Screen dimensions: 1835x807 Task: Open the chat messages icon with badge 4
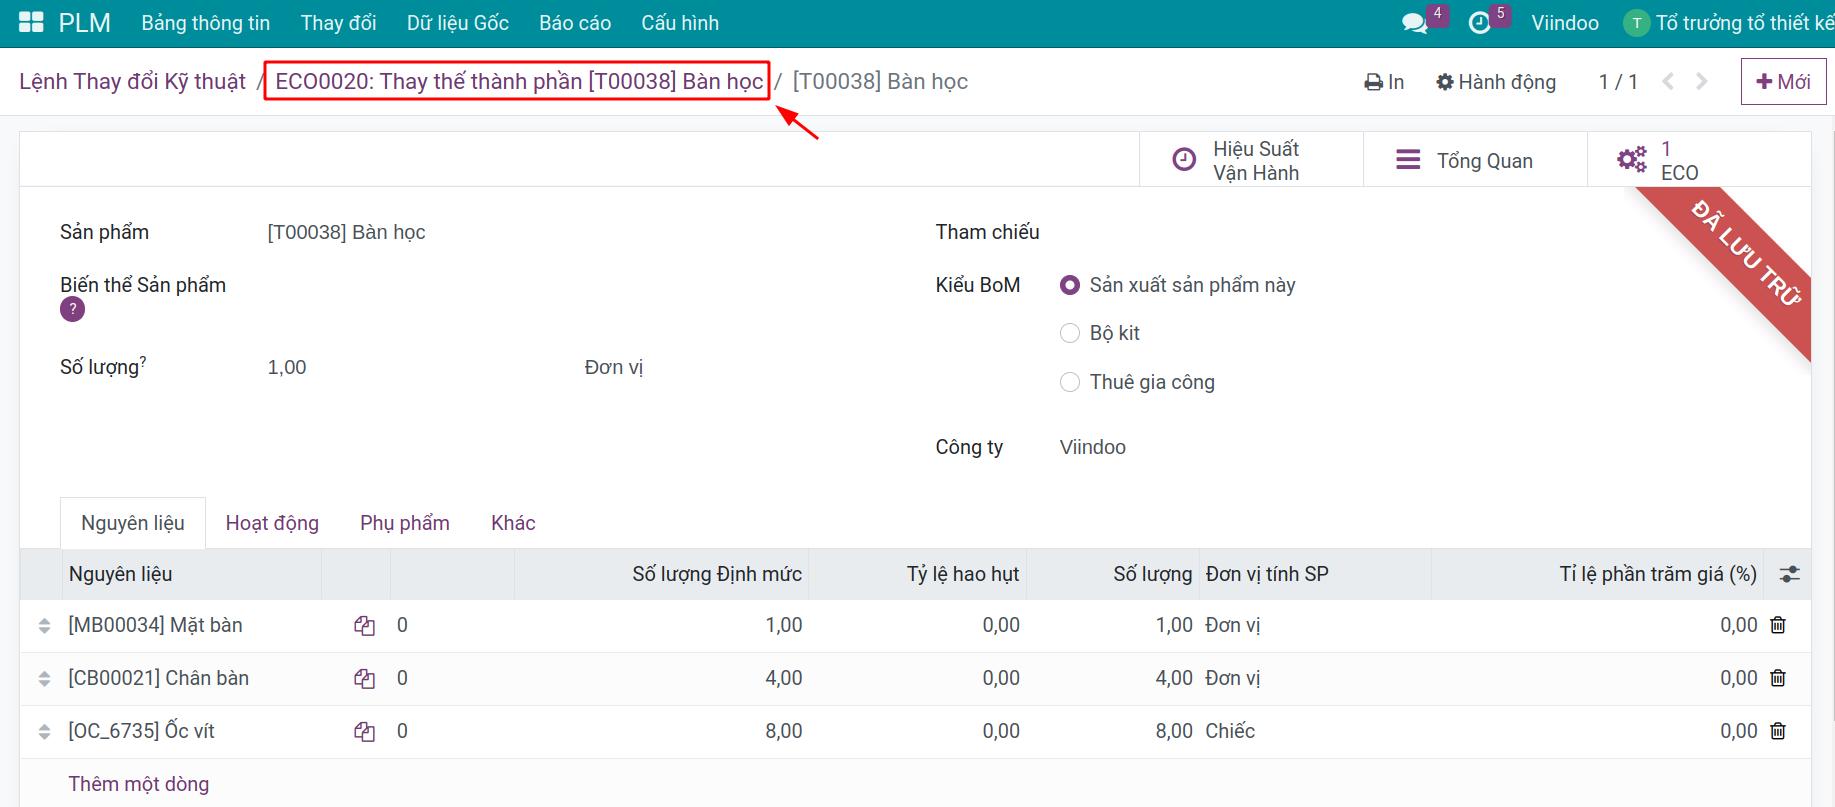click(1415, 23)
